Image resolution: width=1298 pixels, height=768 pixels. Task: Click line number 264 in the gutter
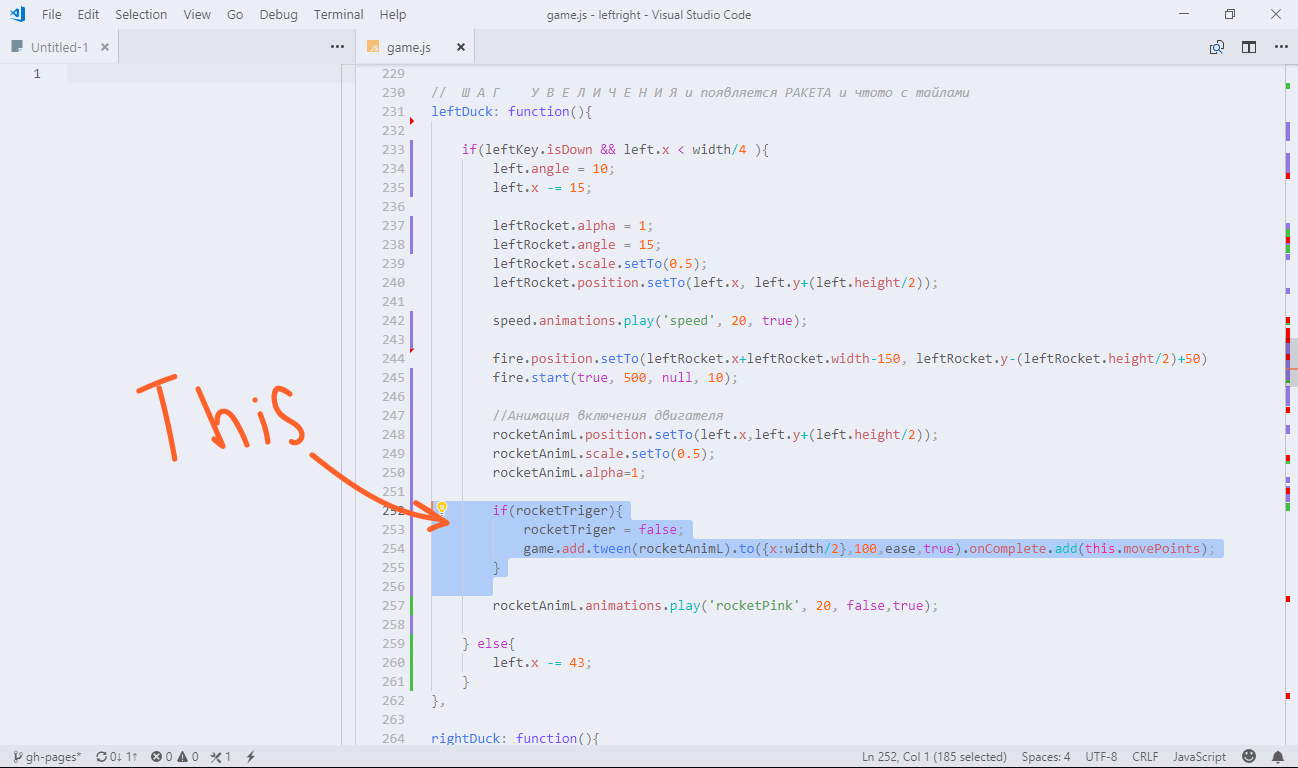click(393, 739)
